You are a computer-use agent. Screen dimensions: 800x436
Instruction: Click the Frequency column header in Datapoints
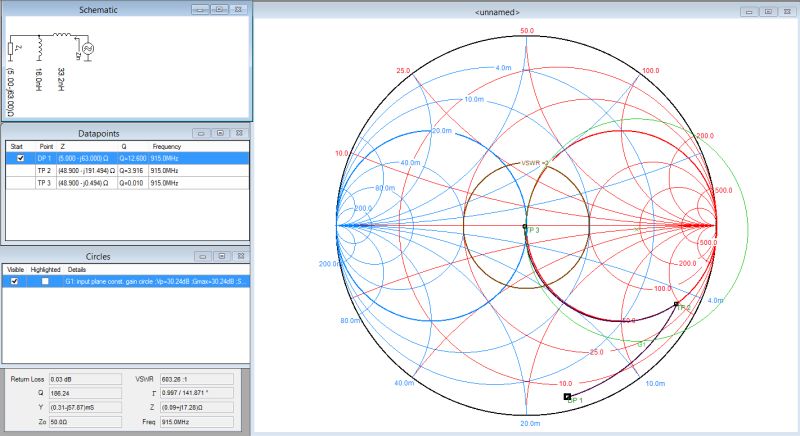[166, 146]
